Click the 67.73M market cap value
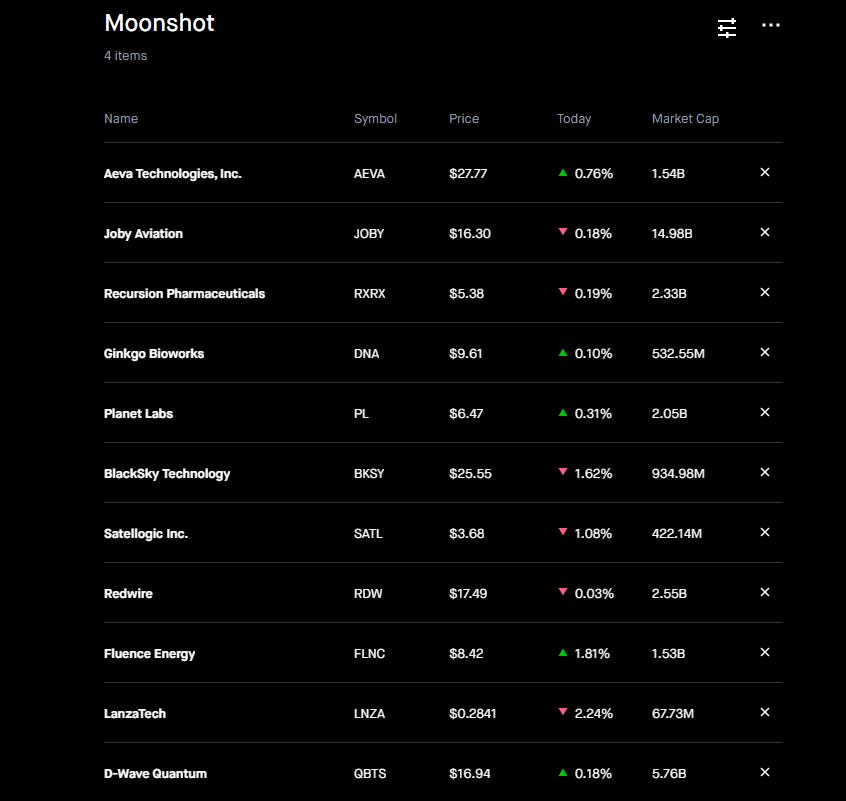This screenshot has height=801, width=846. [x=672, y=714]
